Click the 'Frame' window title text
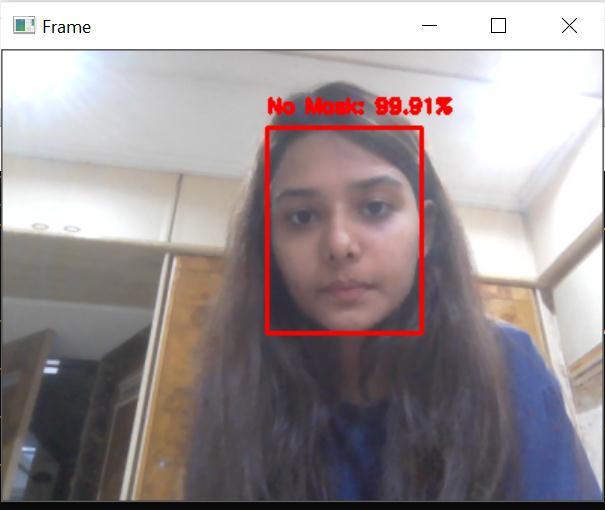 point(66,27)
